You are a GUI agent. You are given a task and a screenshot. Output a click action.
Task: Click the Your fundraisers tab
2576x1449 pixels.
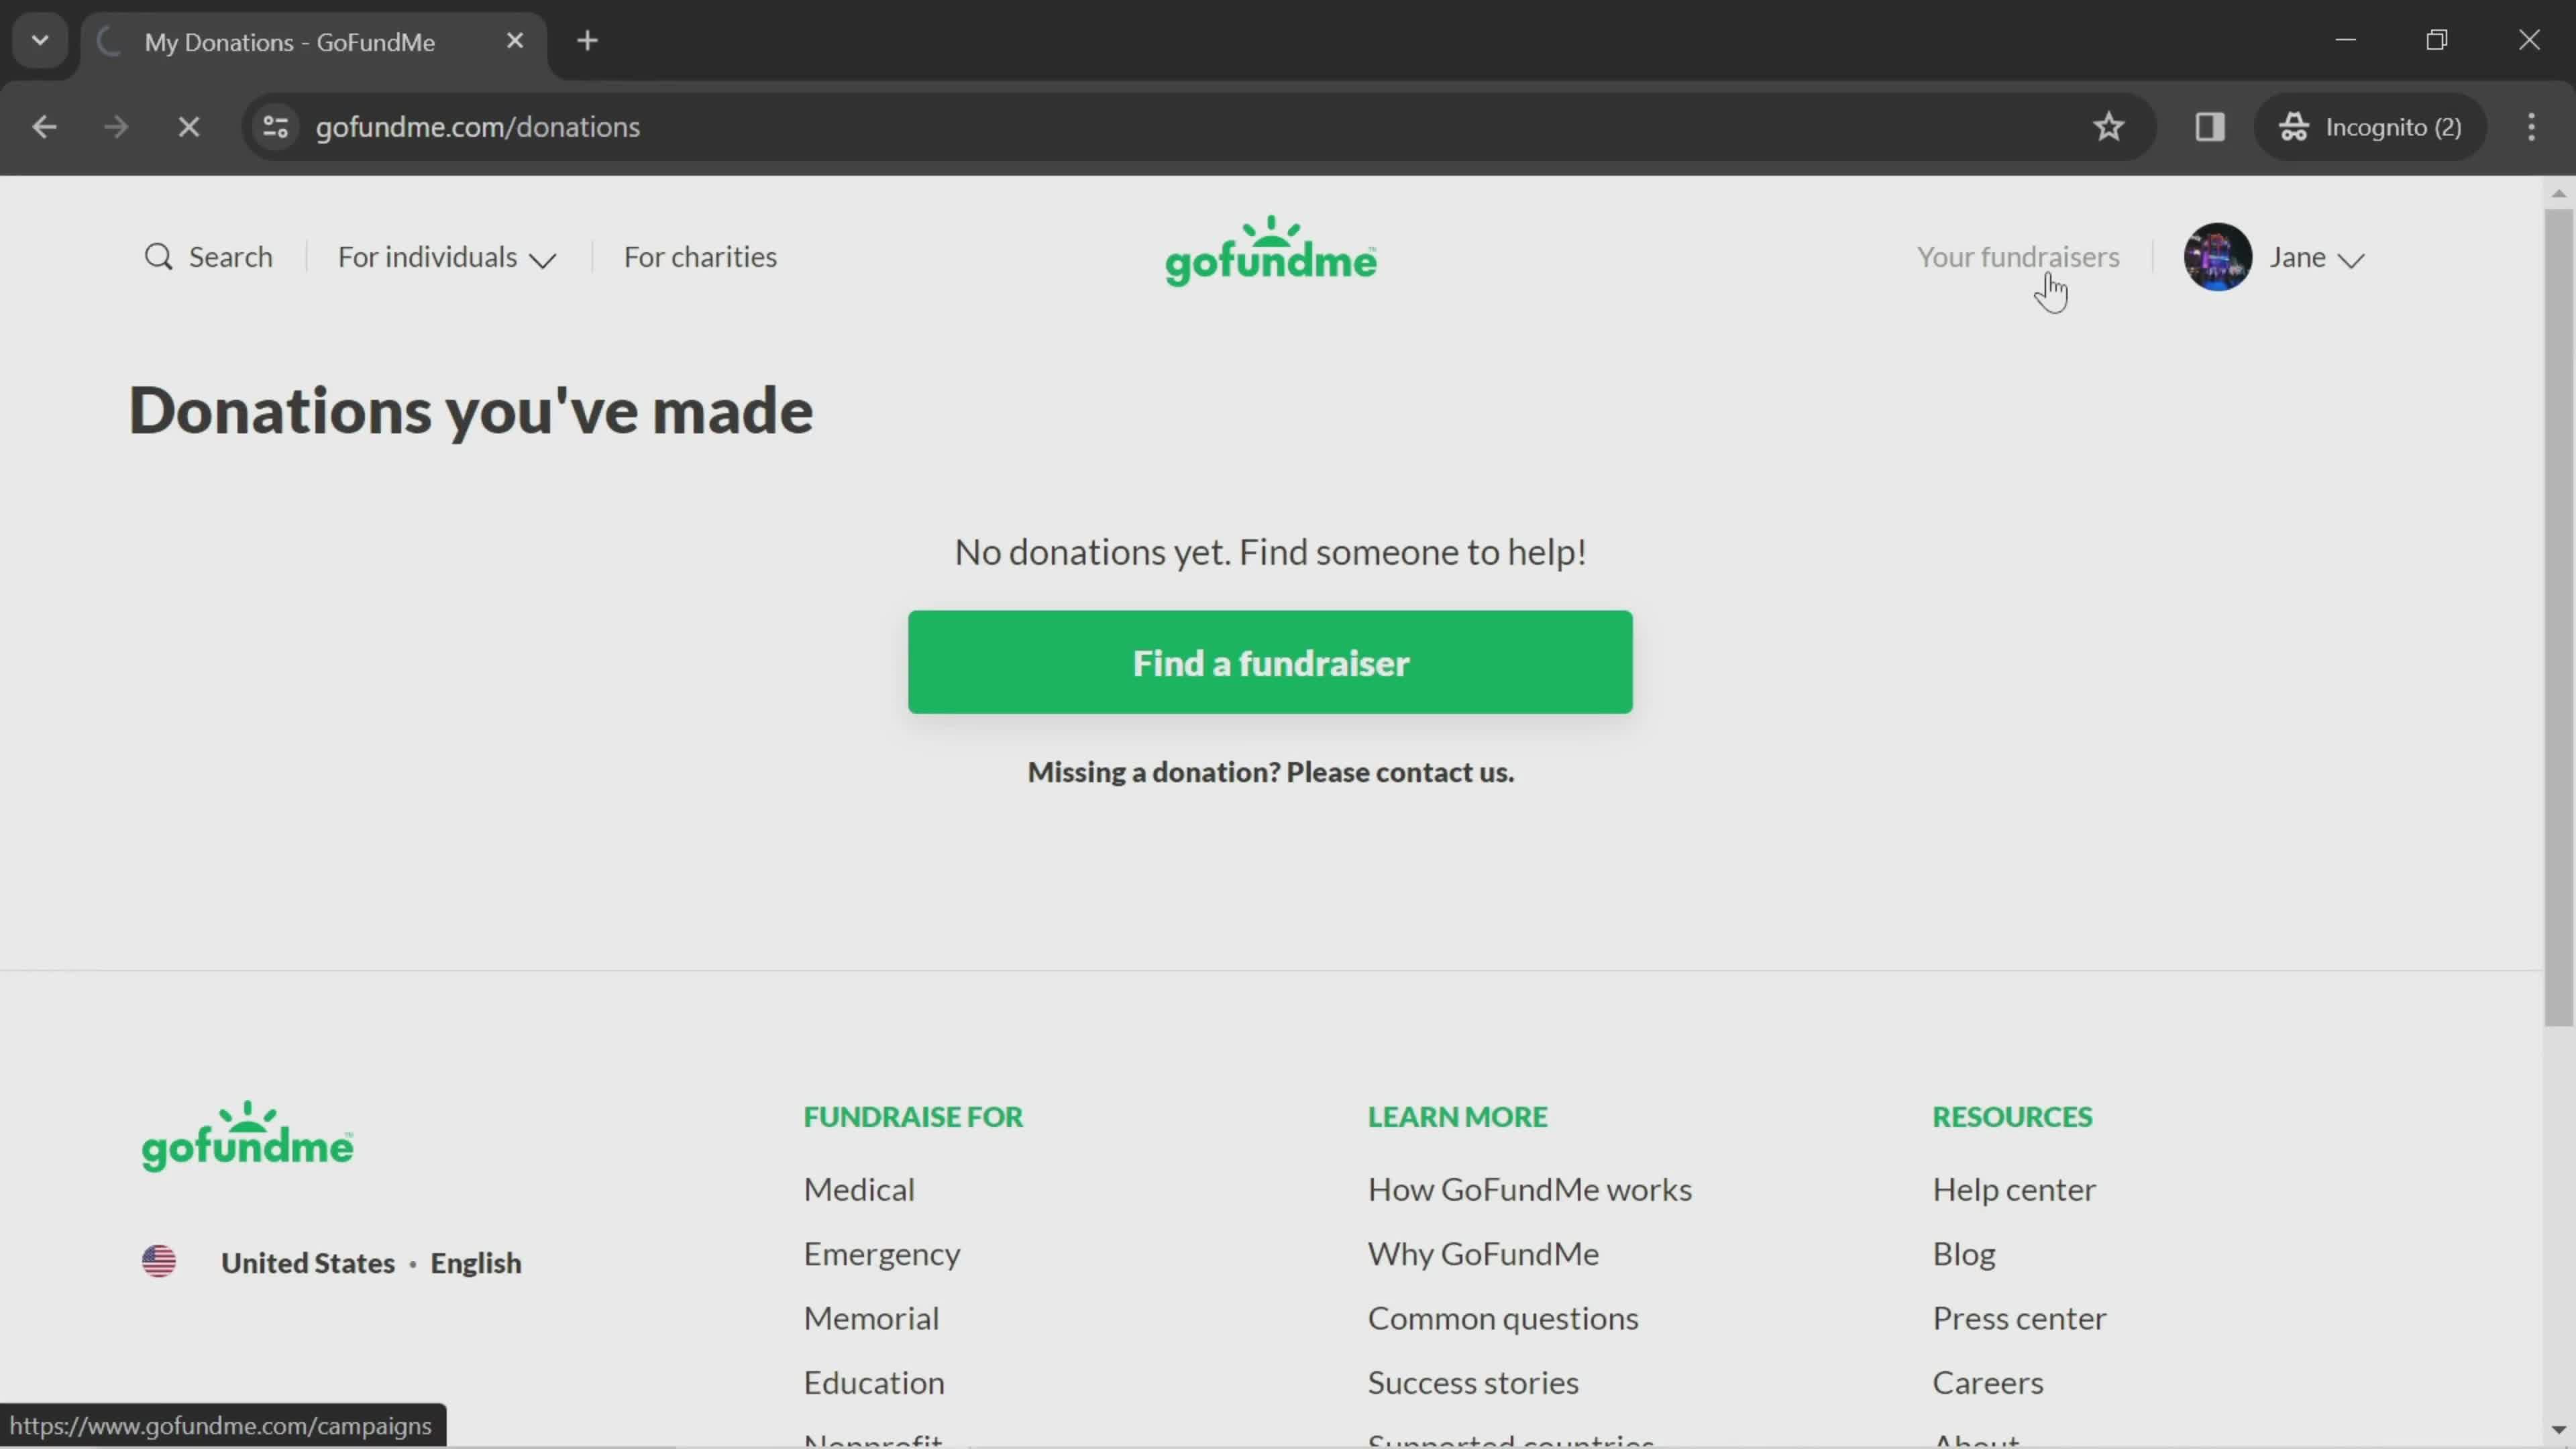2019,256
